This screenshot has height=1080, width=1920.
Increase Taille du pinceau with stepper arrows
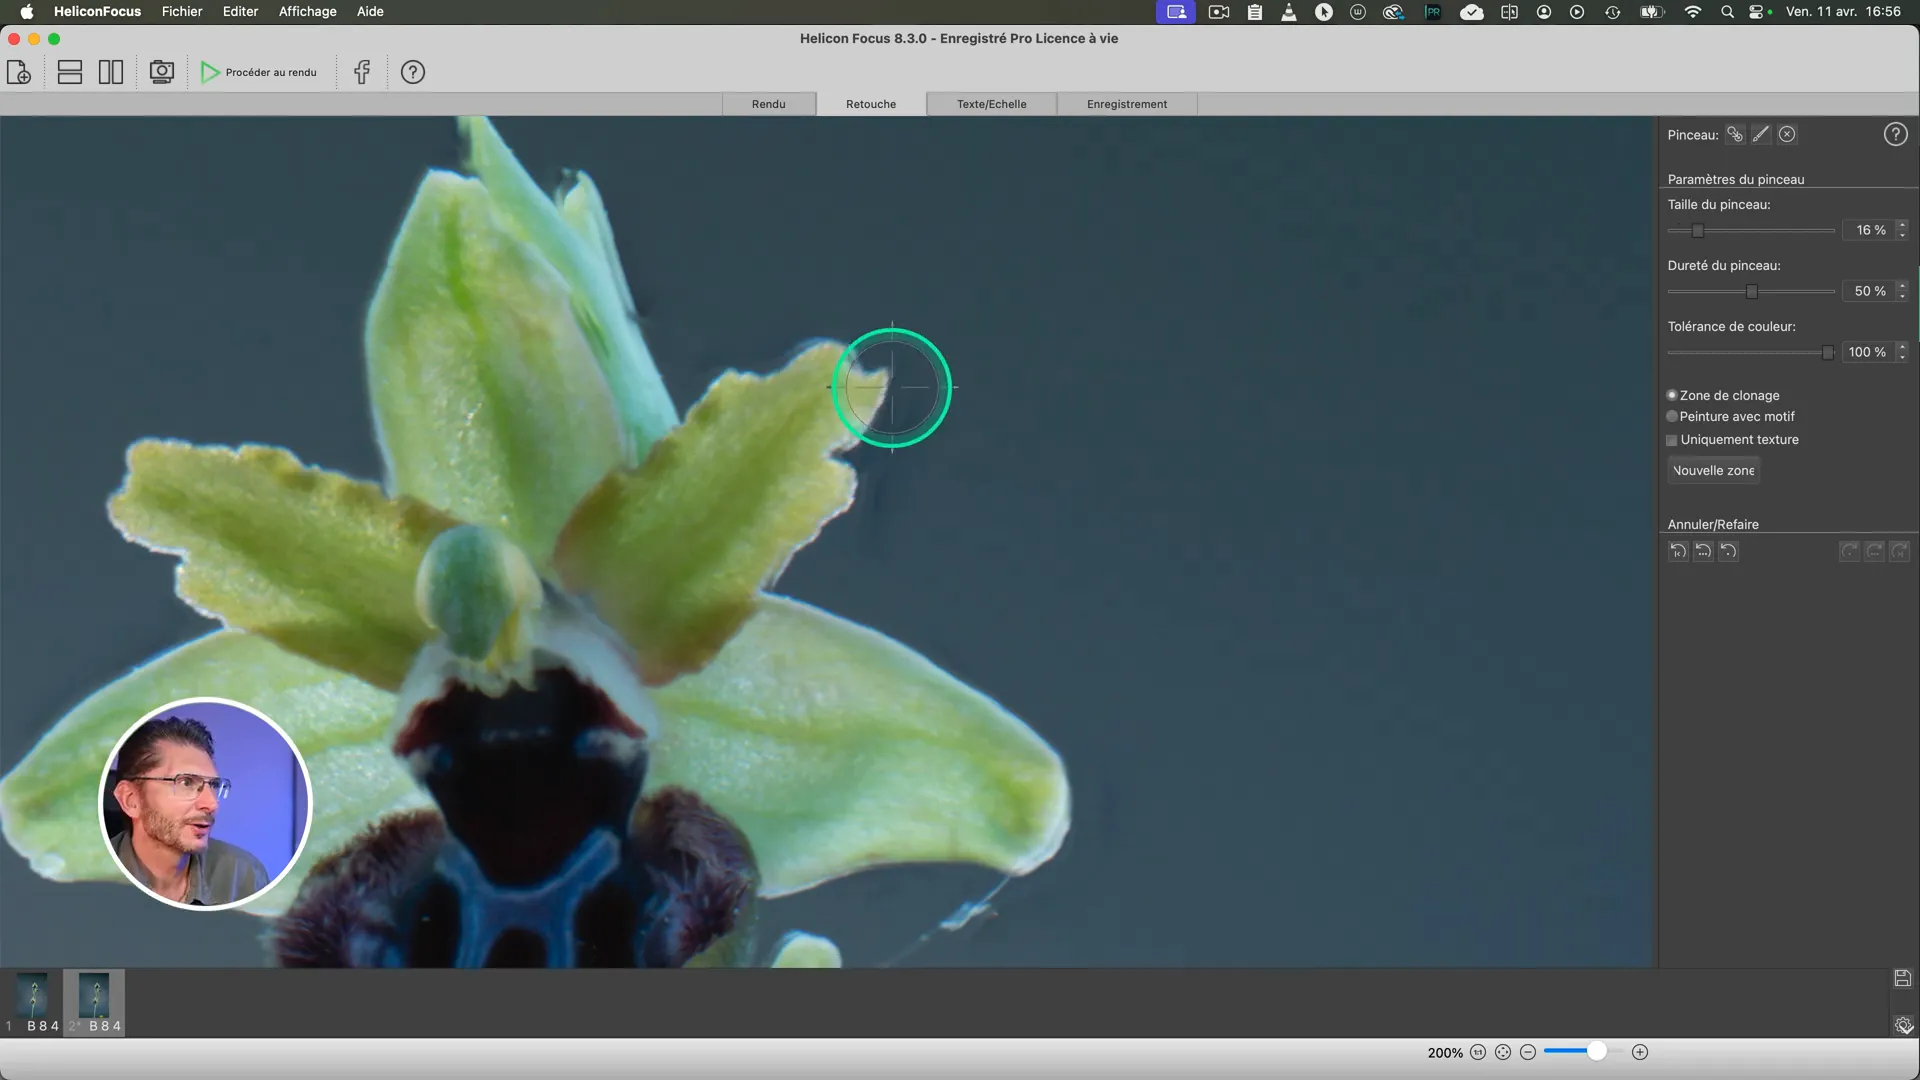click(x=1902, y=225)
